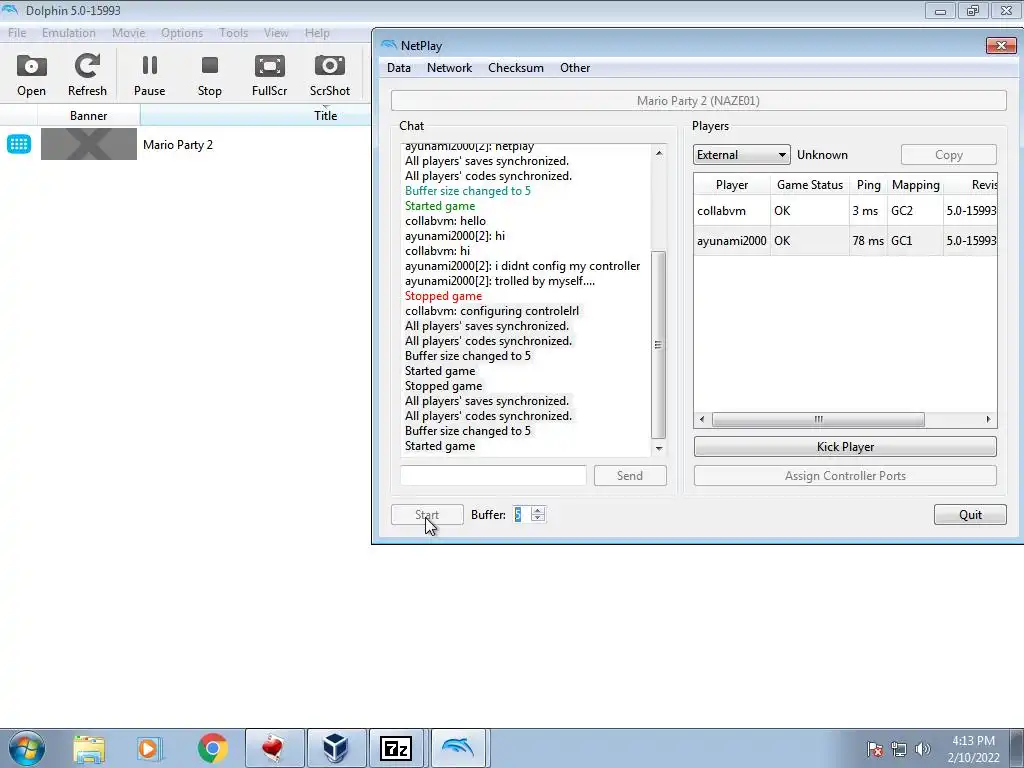The height and width of the screenshot is (768, 1024).
Task: Sort by the Player column header
Action: (731, 185)
